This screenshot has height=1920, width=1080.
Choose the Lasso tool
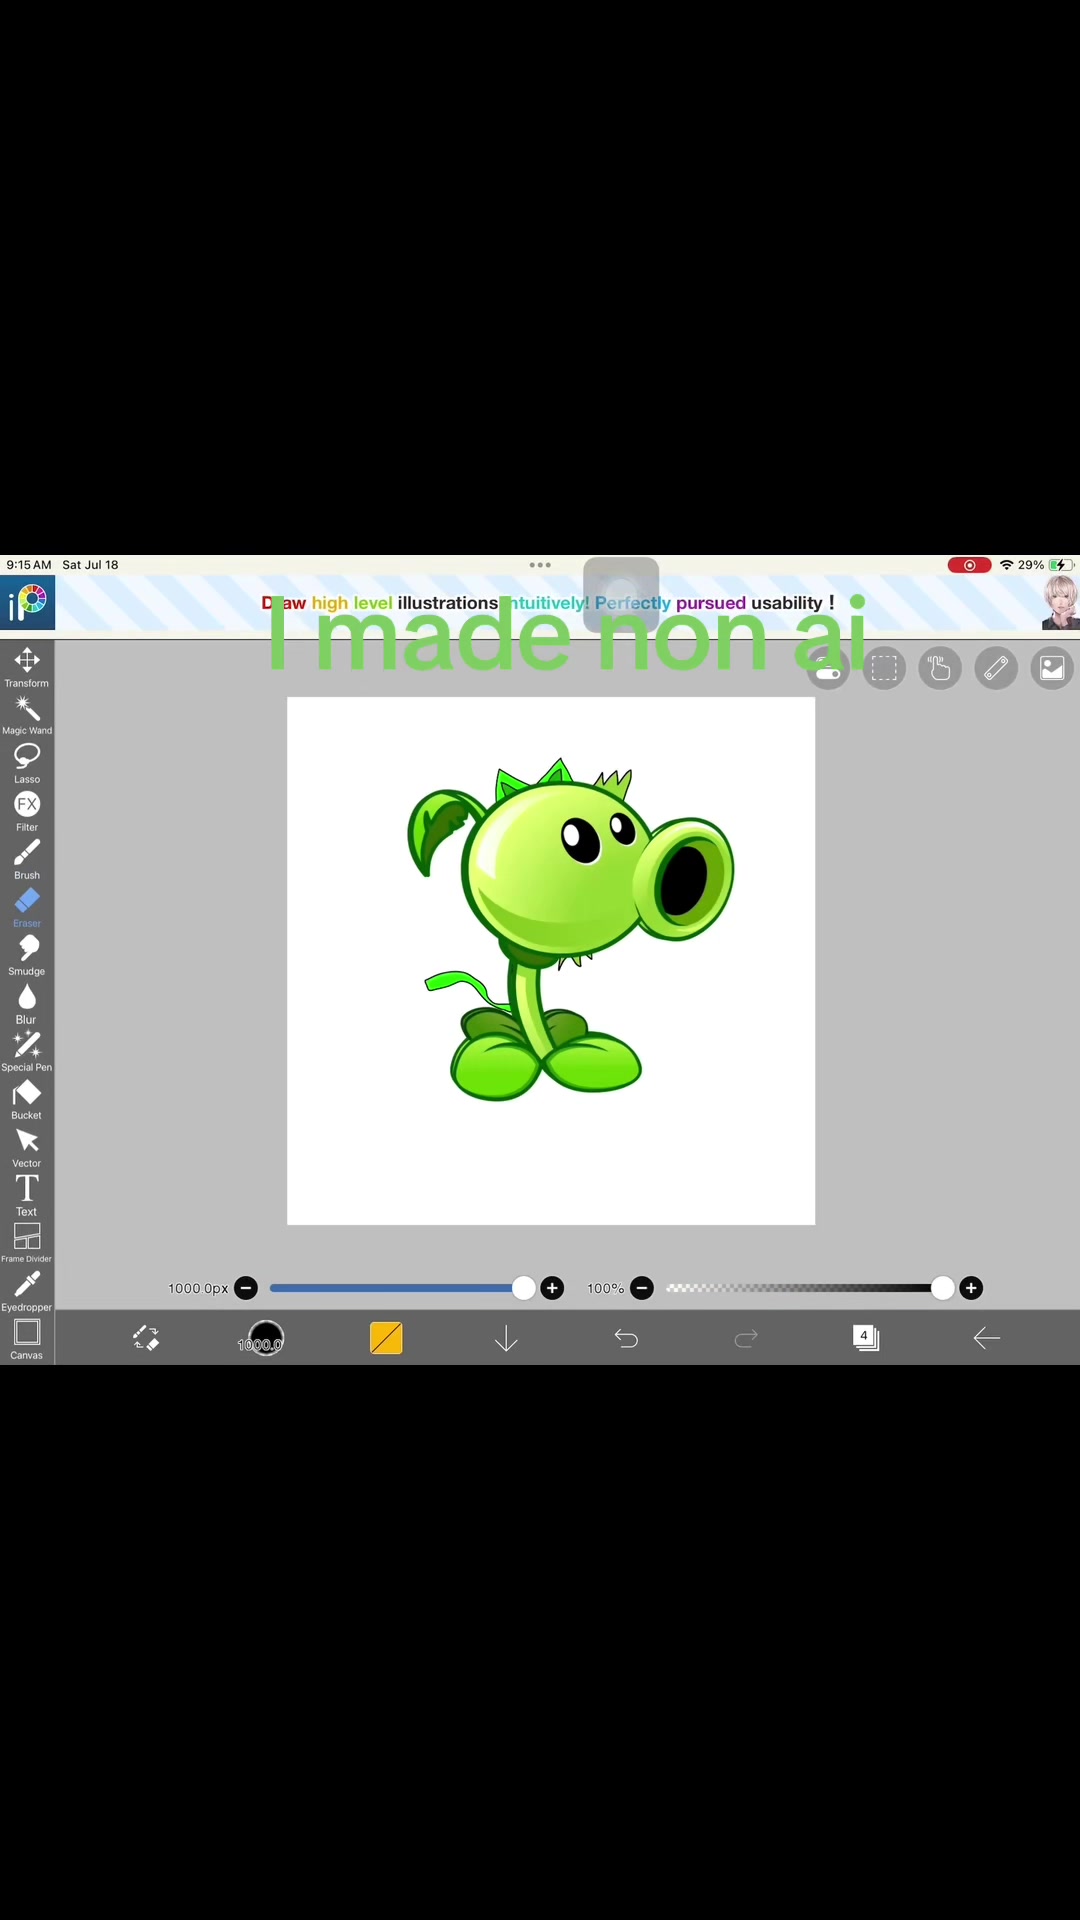coord(27,764)
